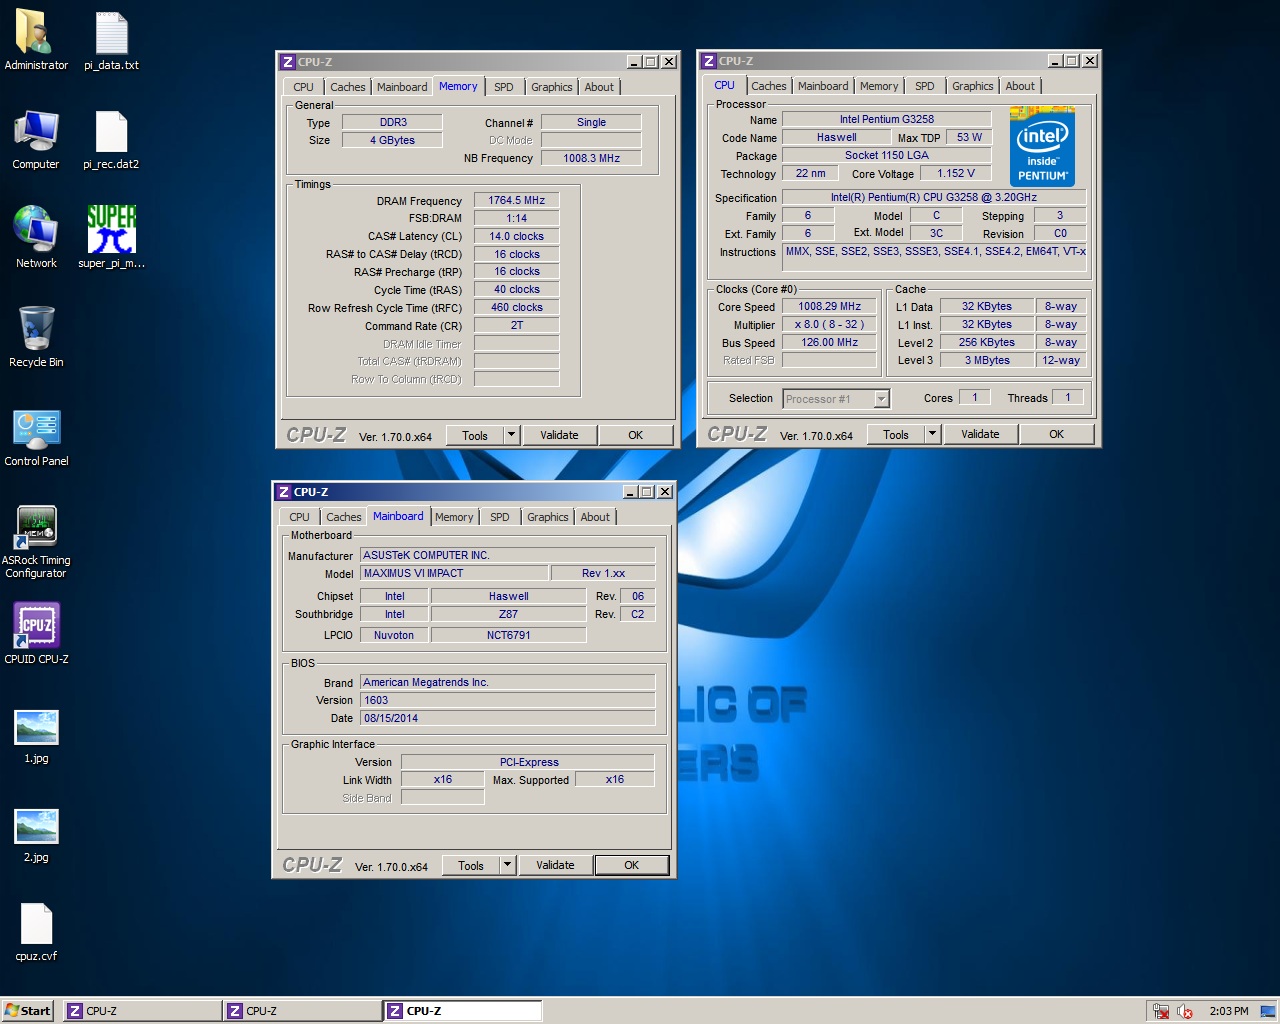Open the Start menu
Image resolution: width=1280 pixels, height=1024 pixels.
tap(27, 1011)
